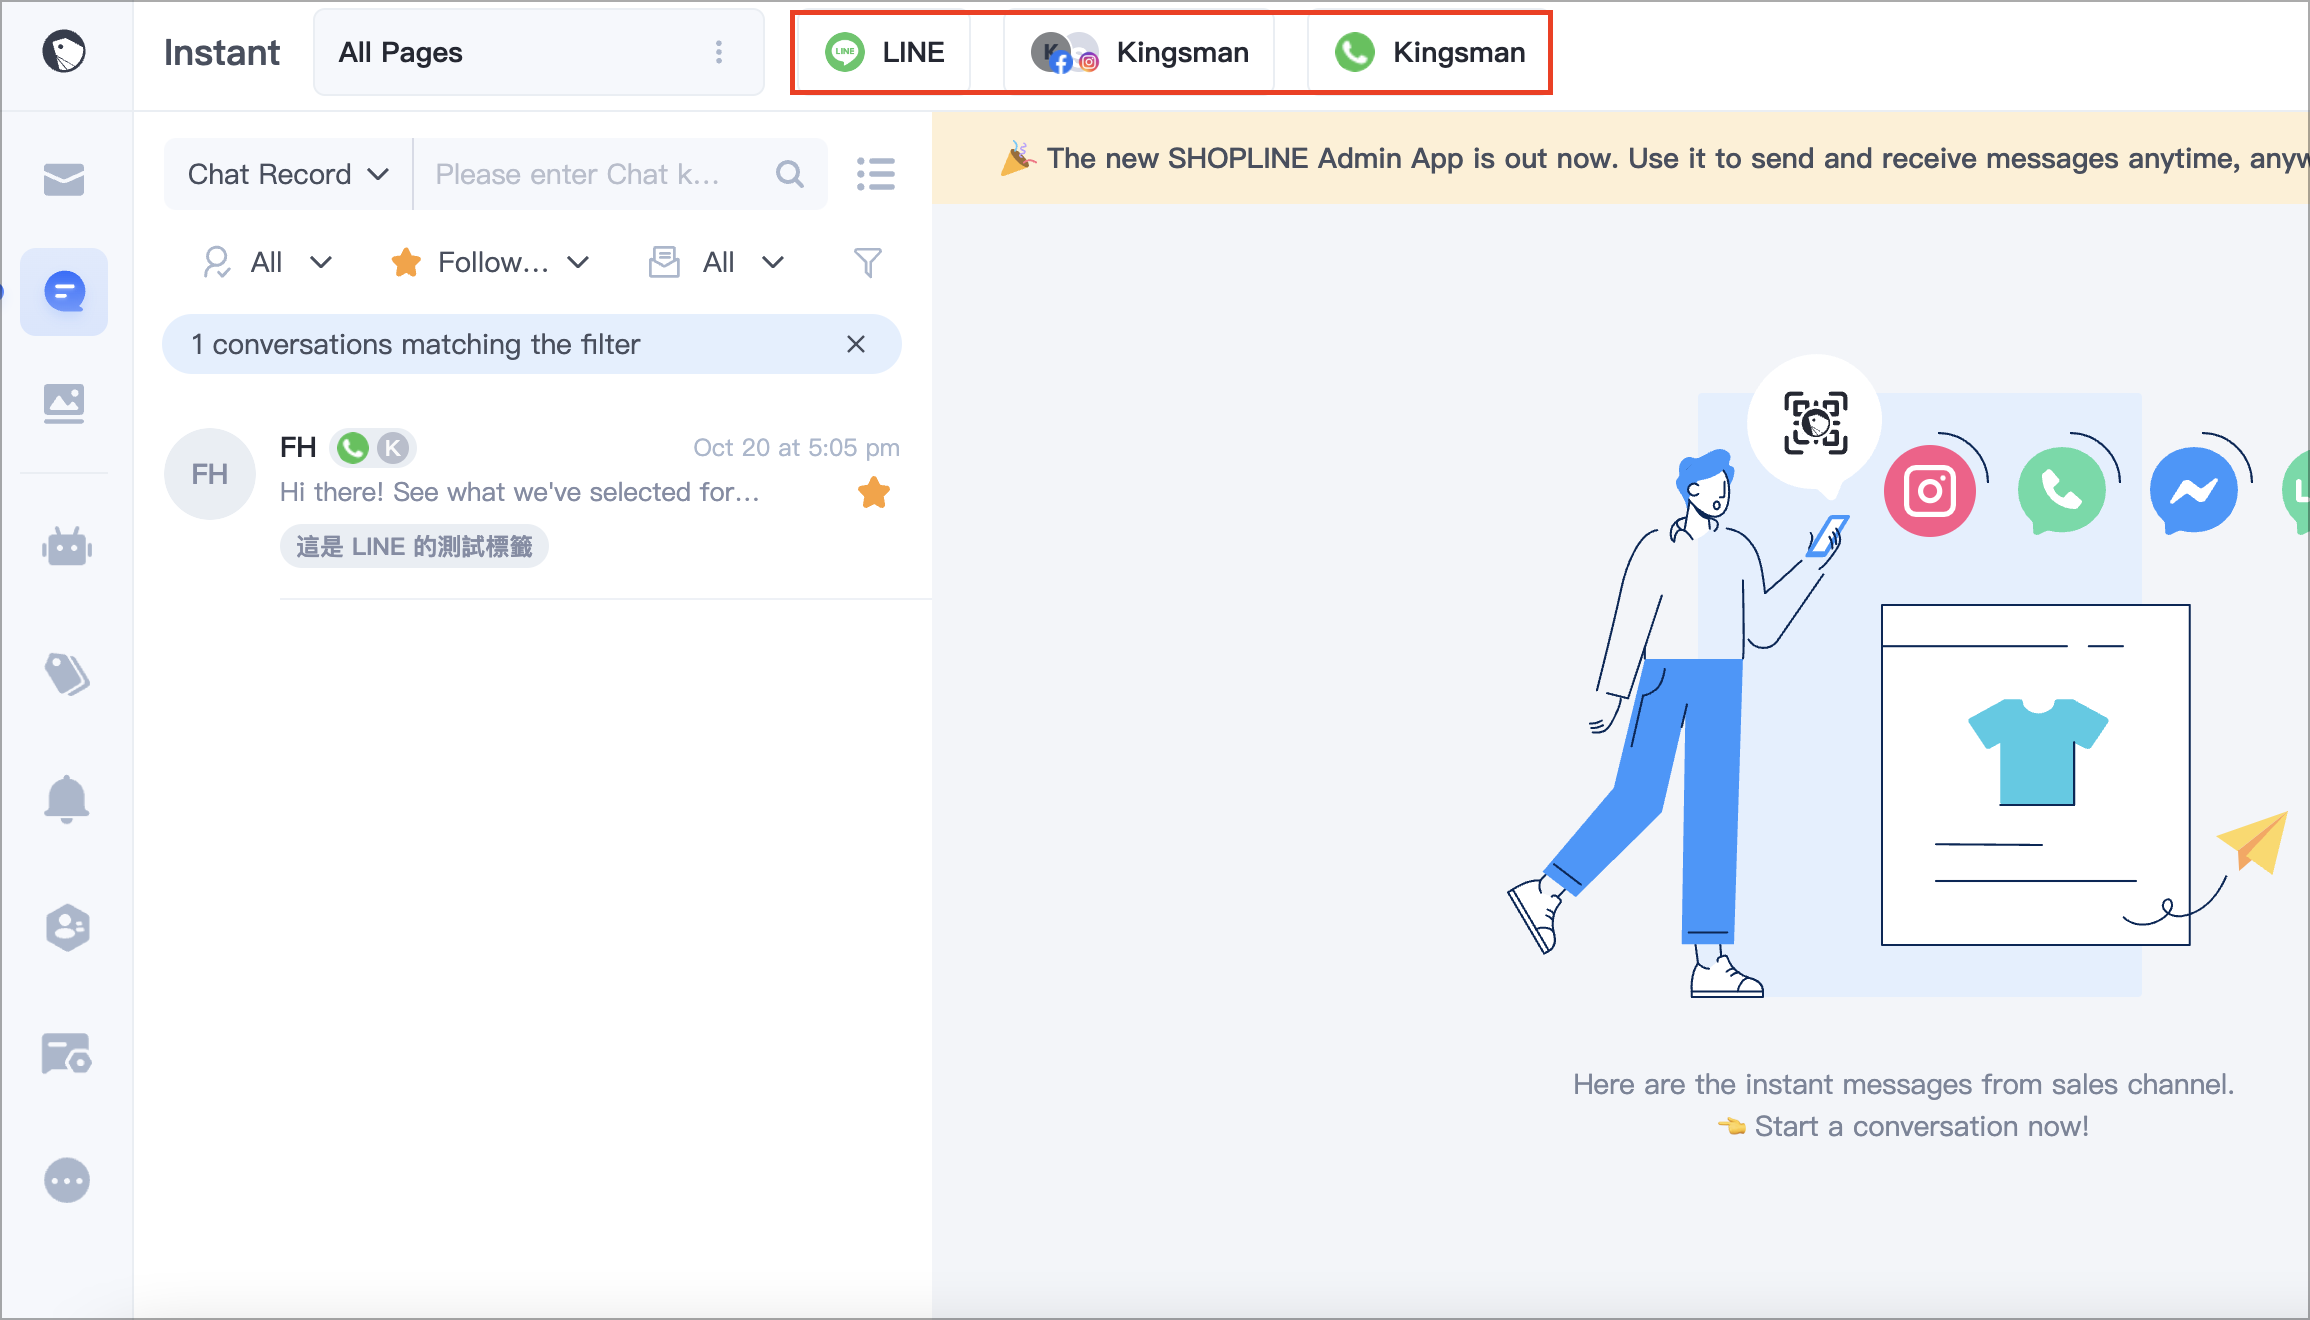The image size is (2310, 1320).
Task: Switch to Kingsman Facebook Instagram tab
Action: pyautogui.click(x=1139, y=52)
